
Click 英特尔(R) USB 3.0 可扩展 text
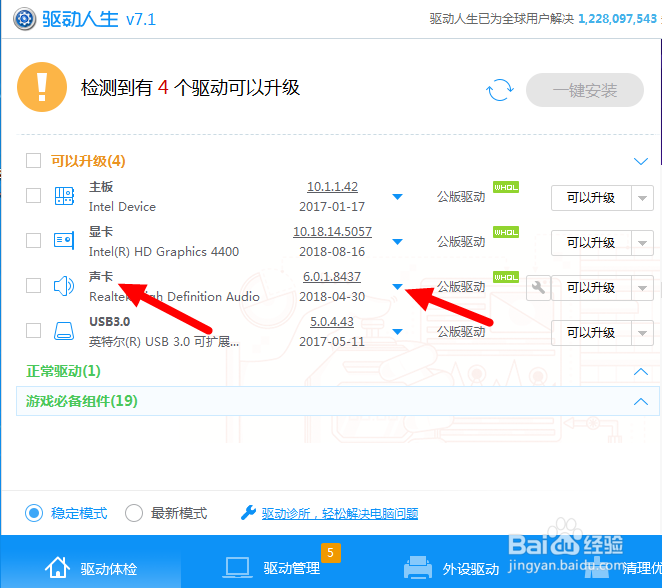click(164, 342)
